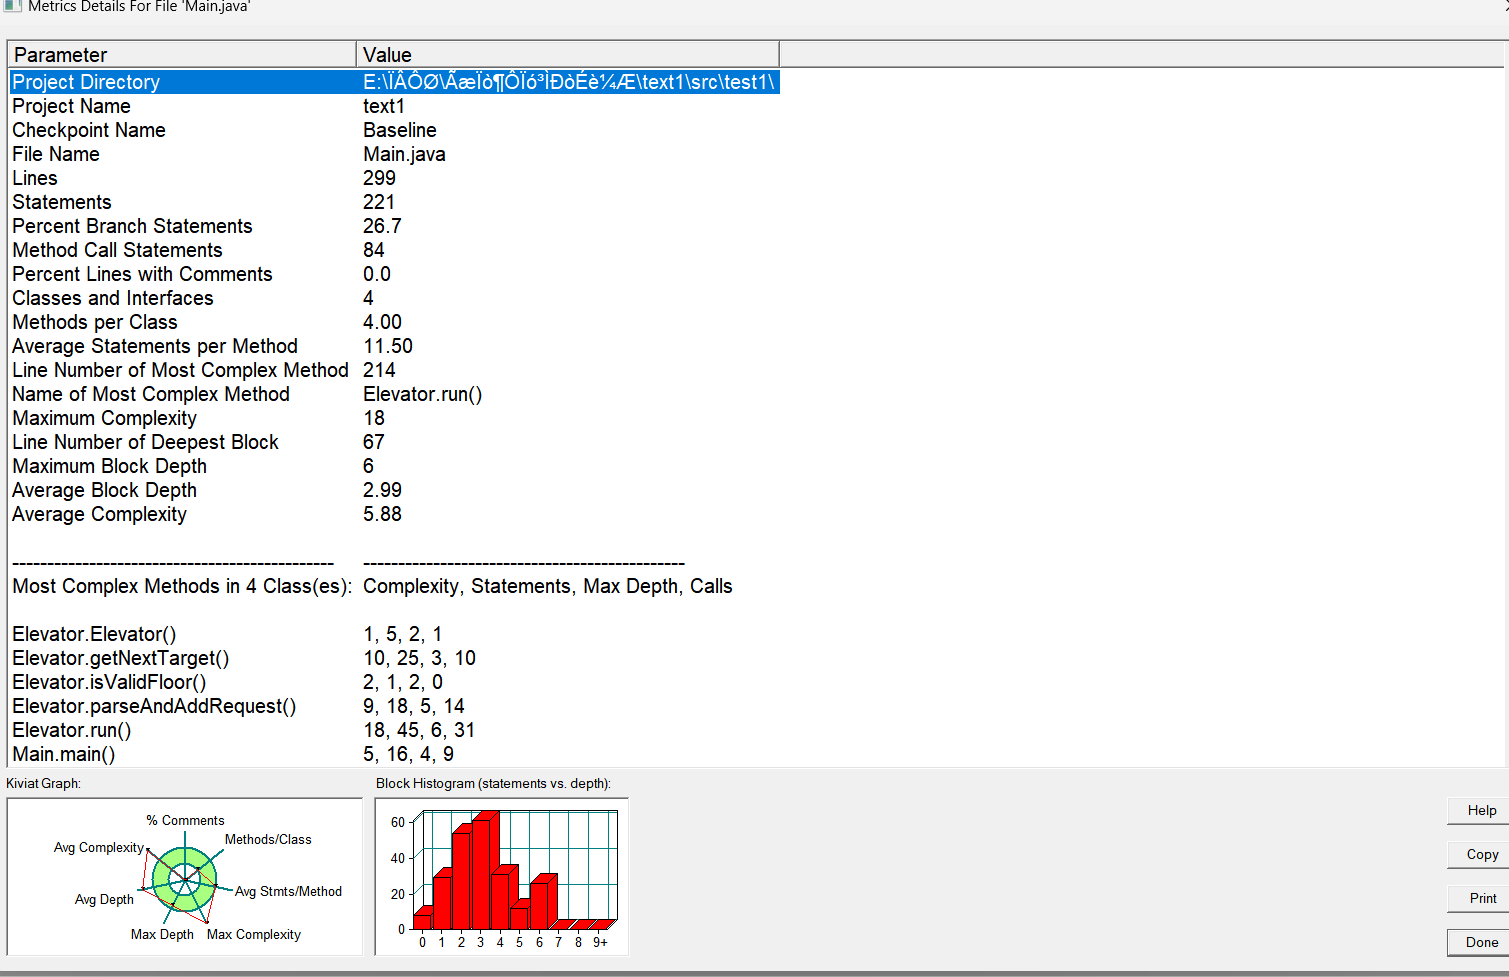Click the Block Histogram chart
This screenshot has height=977, width=1509.
502,877
